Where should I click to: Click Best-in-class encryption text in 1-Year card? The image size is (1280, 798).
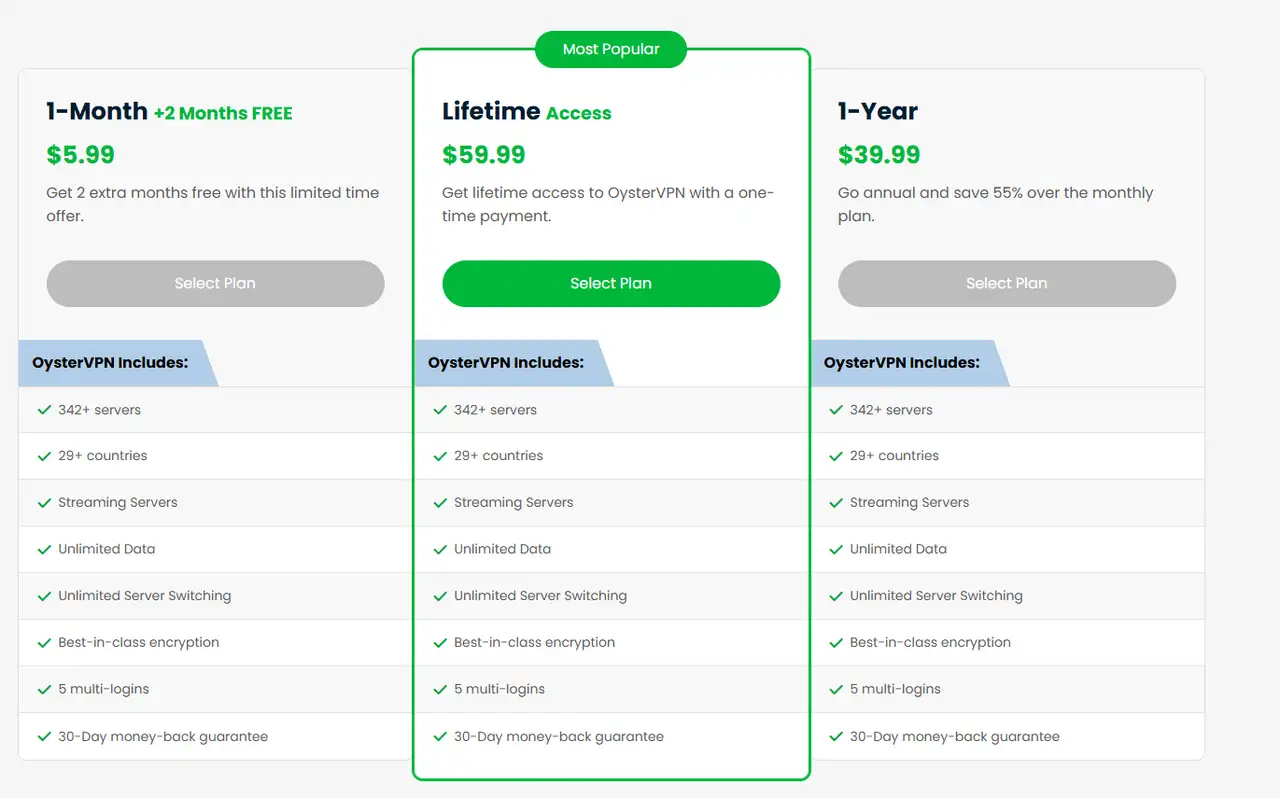(930, 643)
